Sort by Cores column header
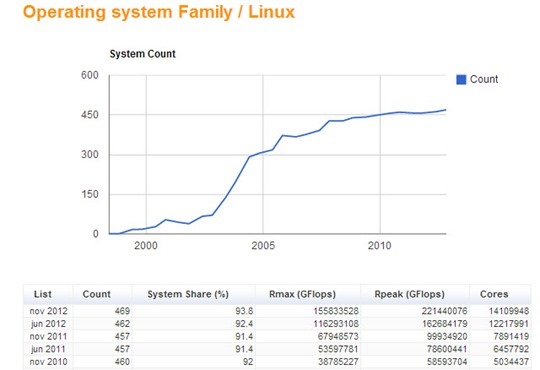Screen dimensions: 540x370 coord(494,294)
